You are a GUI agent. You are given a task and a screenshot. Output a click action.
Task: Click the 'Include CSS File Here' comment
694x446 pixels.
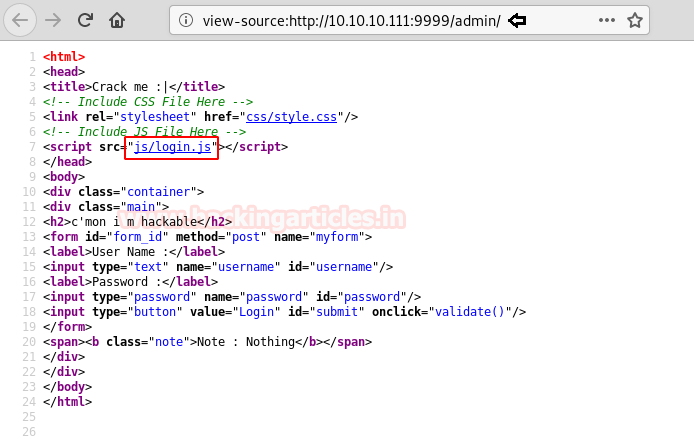tap(148, 102)
